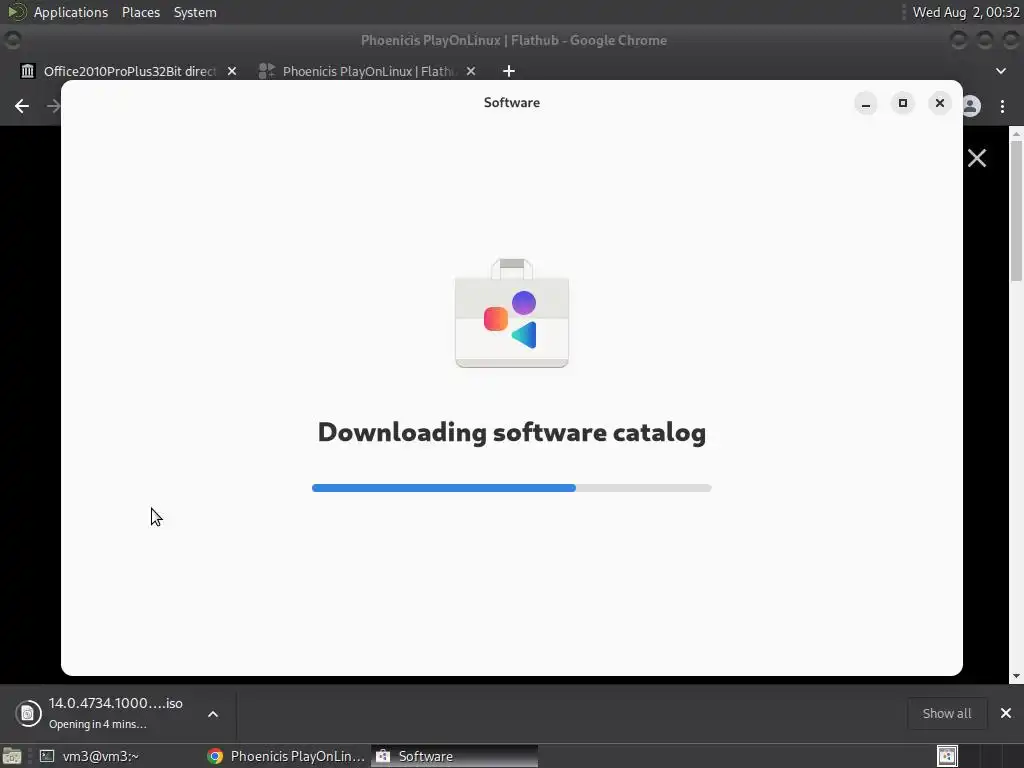Minimize the Software window
Screen dimensions: 1024x768
[865, 103]
